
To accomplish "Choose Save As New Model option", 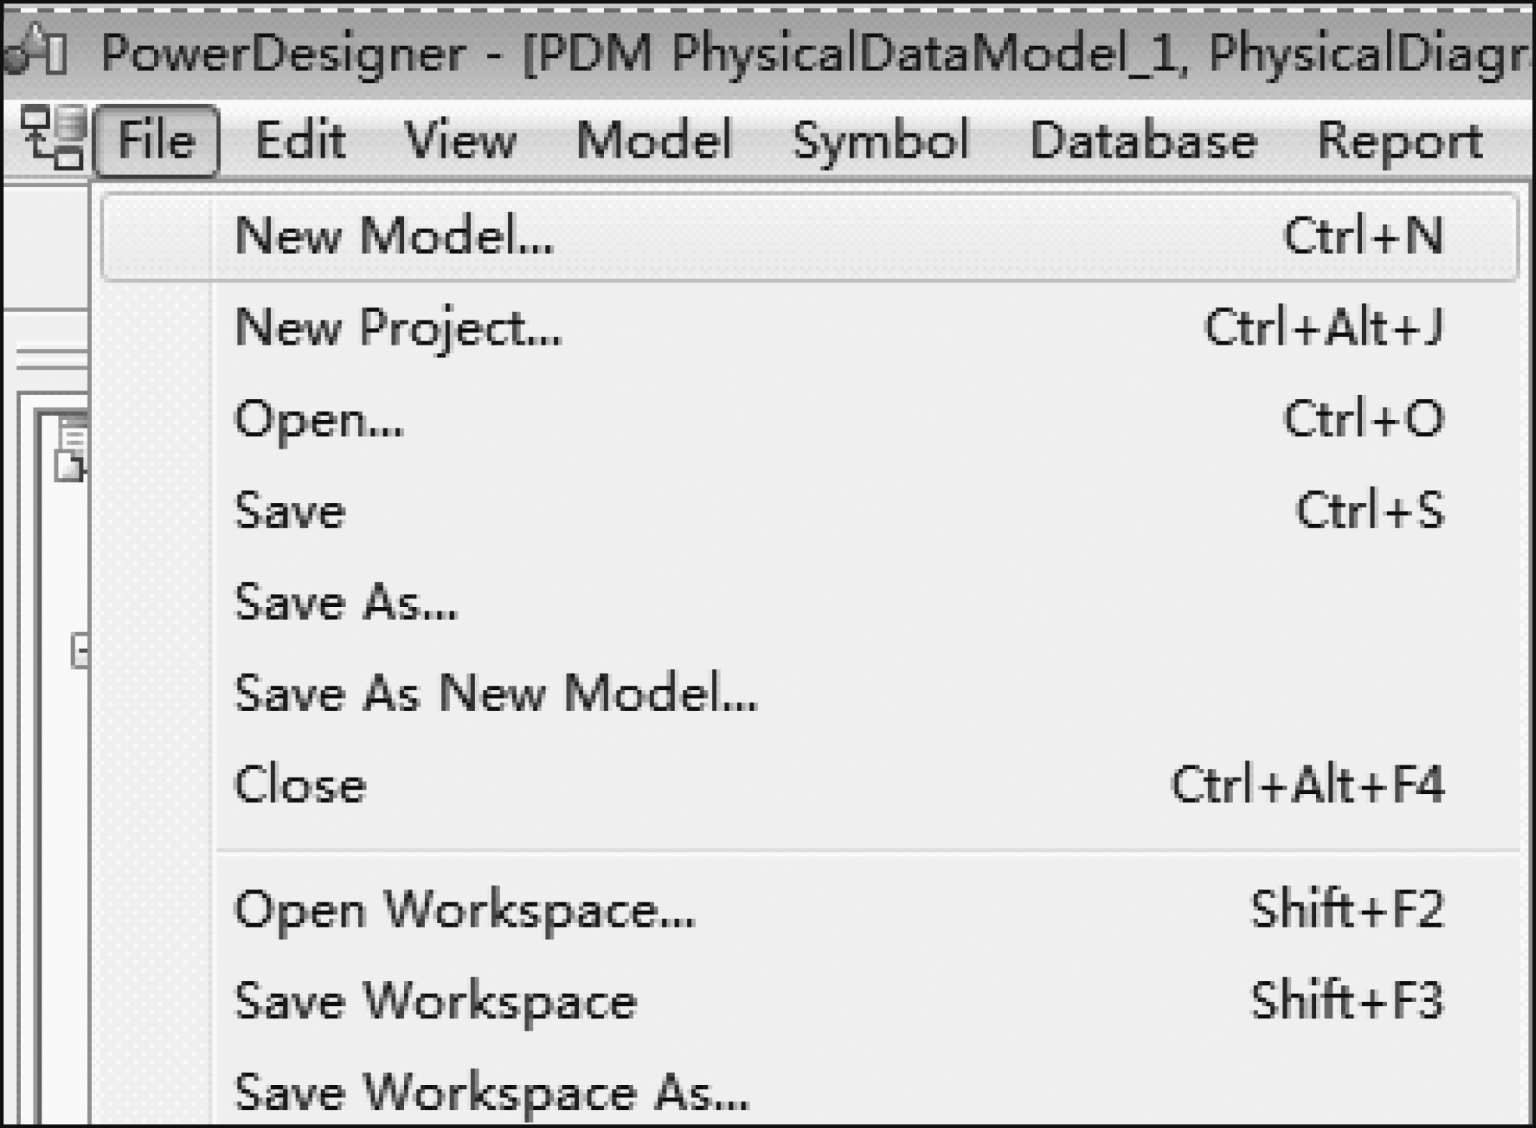I will pyautogui.click(x=496, y=693).
